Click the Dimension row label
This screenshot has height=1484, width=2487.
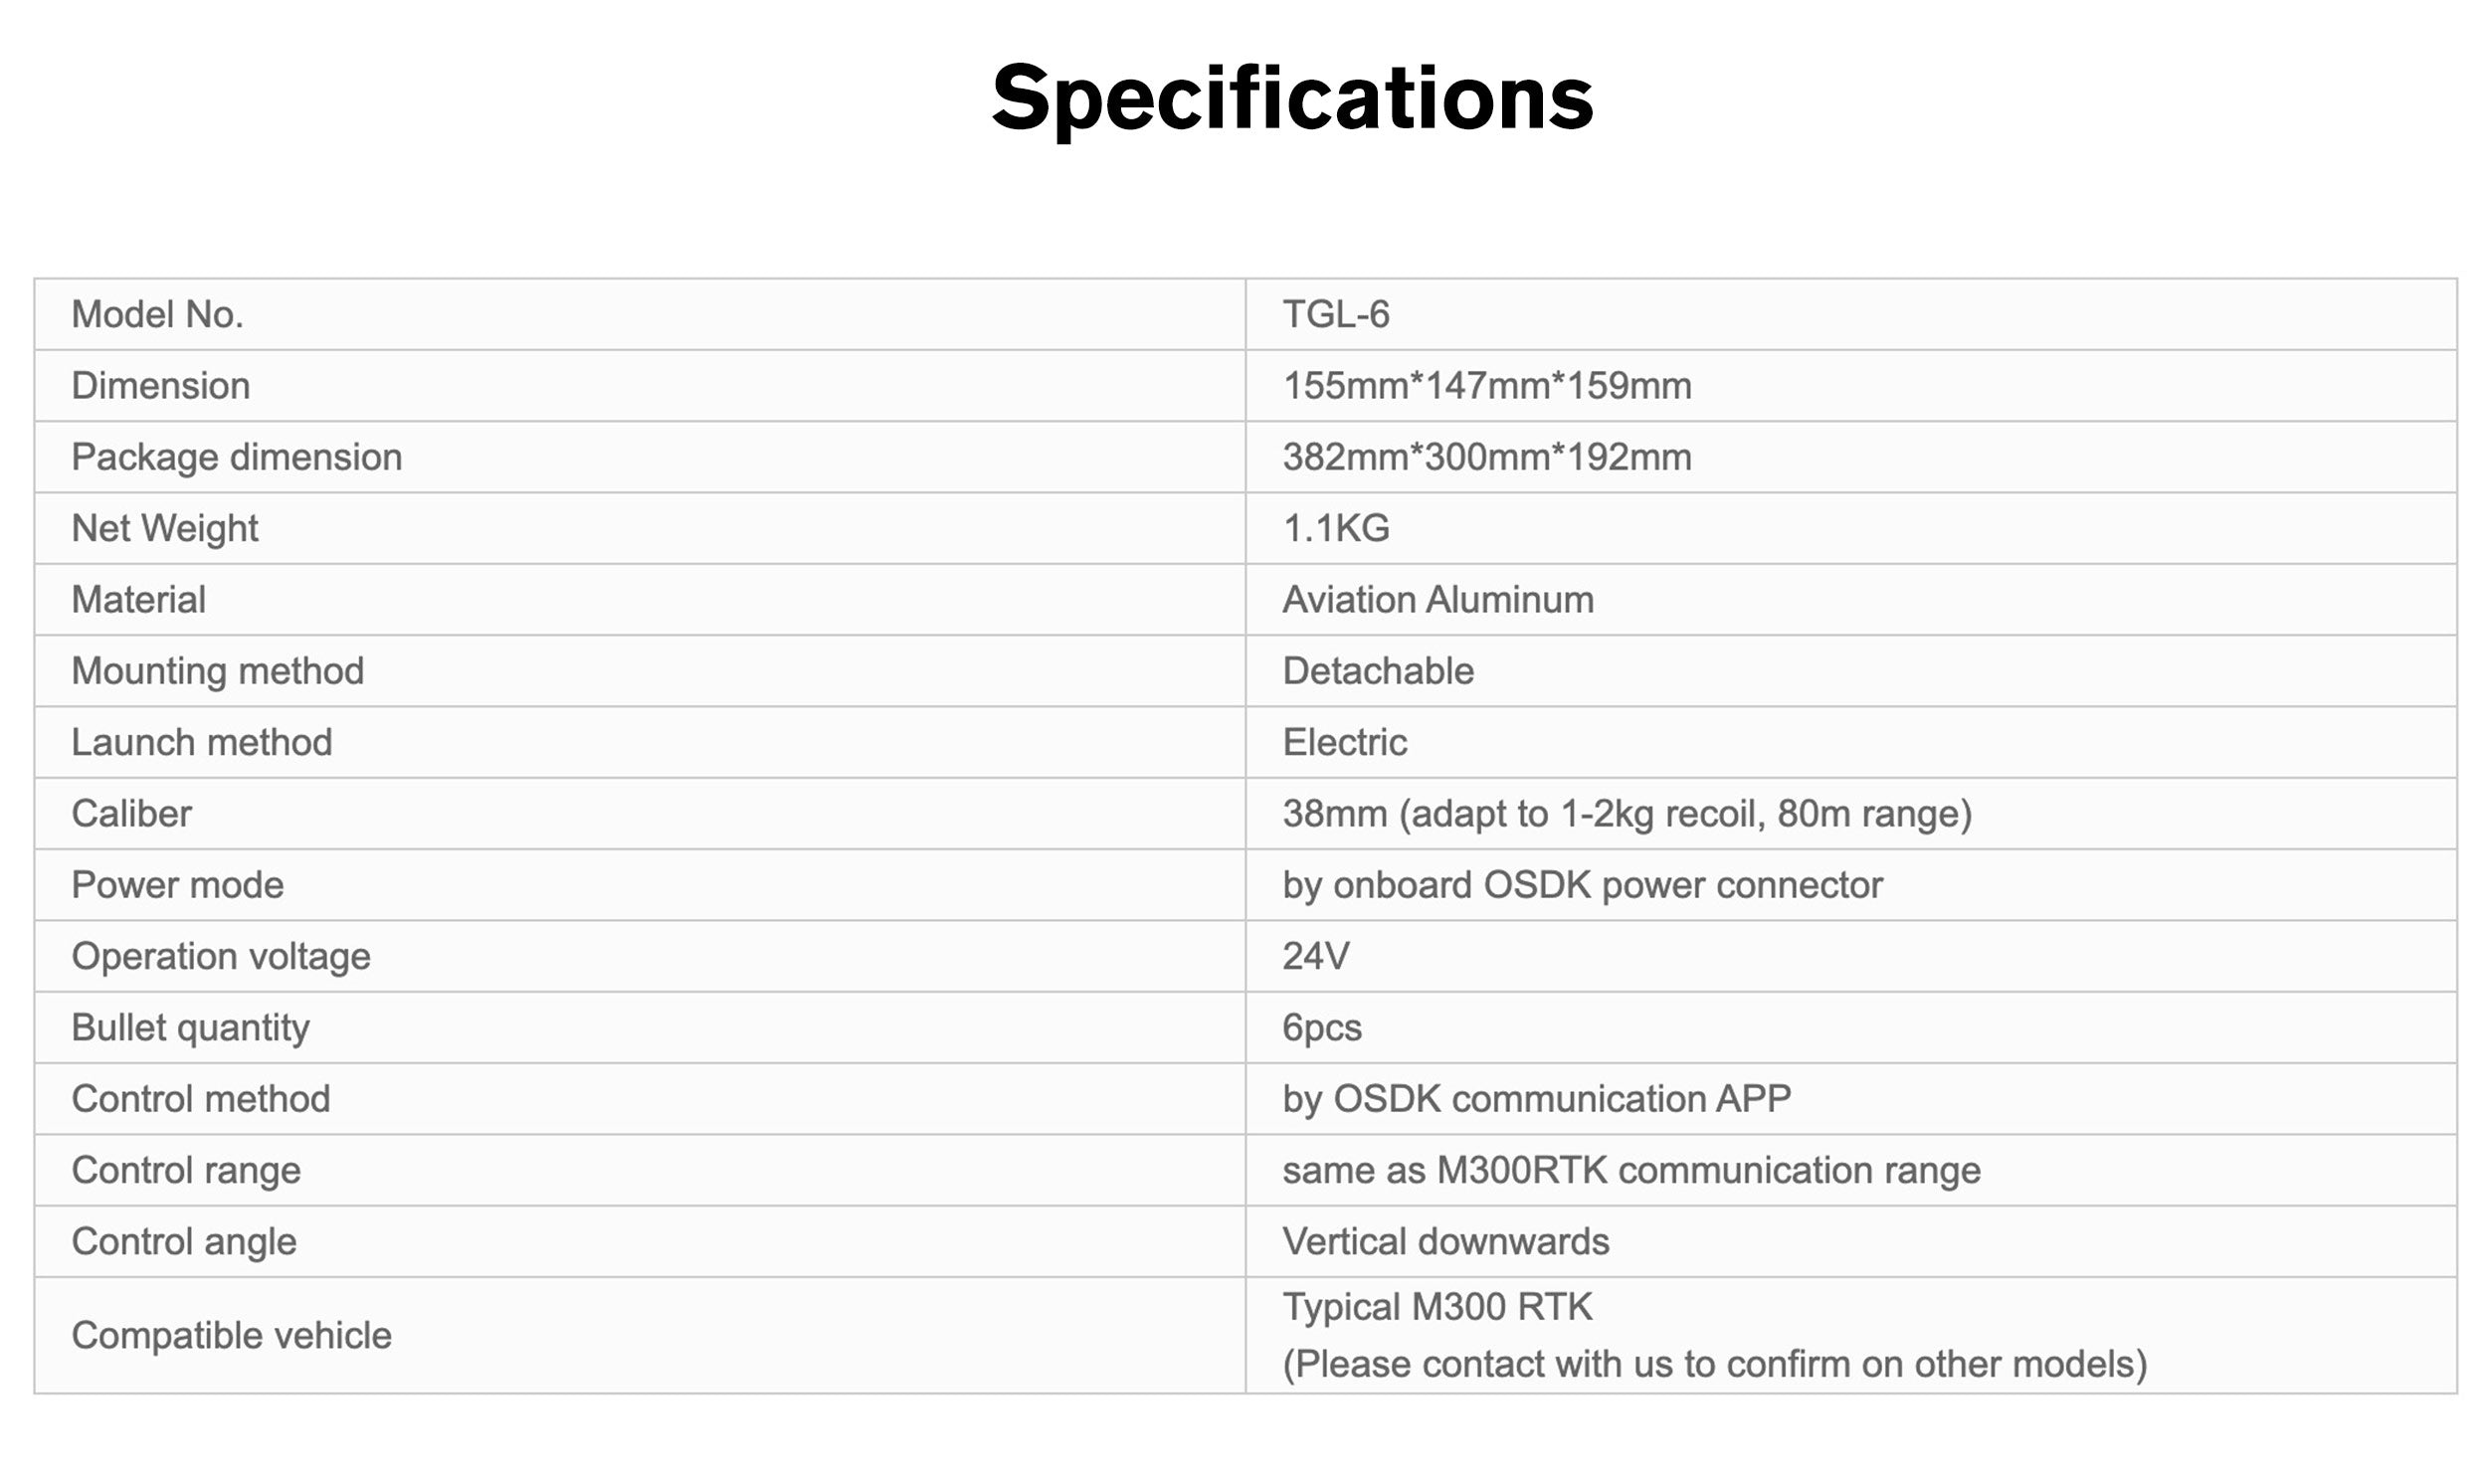(x=160, y=386)
